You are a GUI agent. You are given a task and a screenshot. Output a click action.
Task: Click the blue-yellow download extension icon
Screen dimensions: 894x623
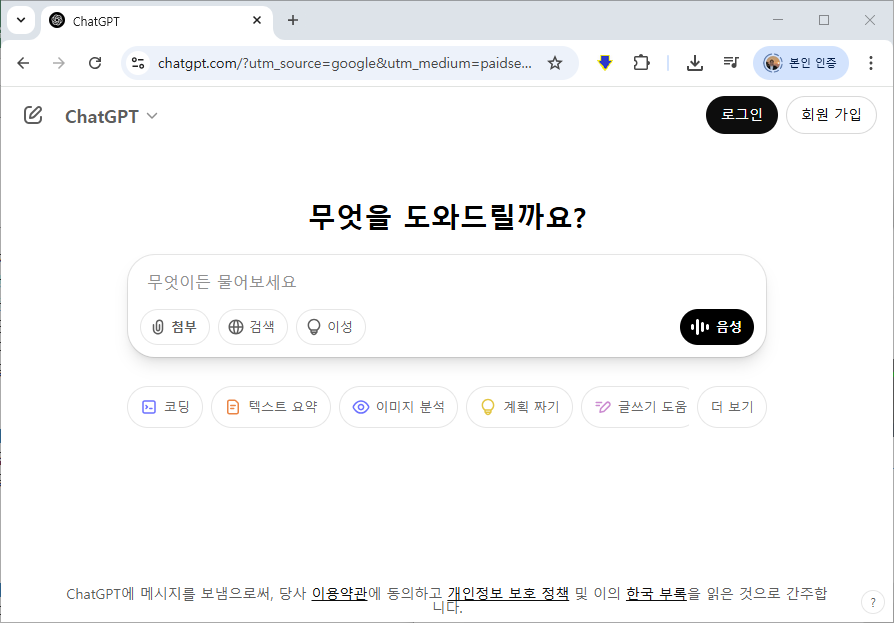pos(605,62)
